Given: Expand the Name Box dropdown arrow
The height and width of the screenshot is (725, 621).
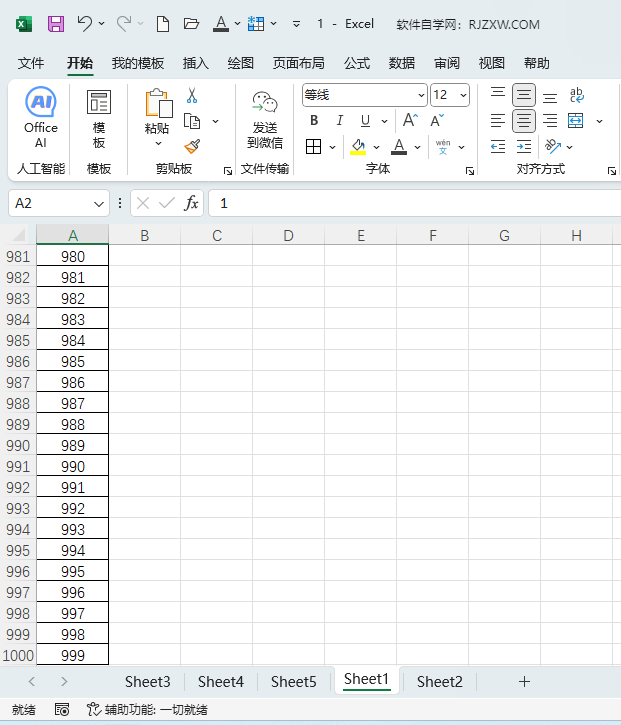Looking at the screenshot, I should point(98,203).
